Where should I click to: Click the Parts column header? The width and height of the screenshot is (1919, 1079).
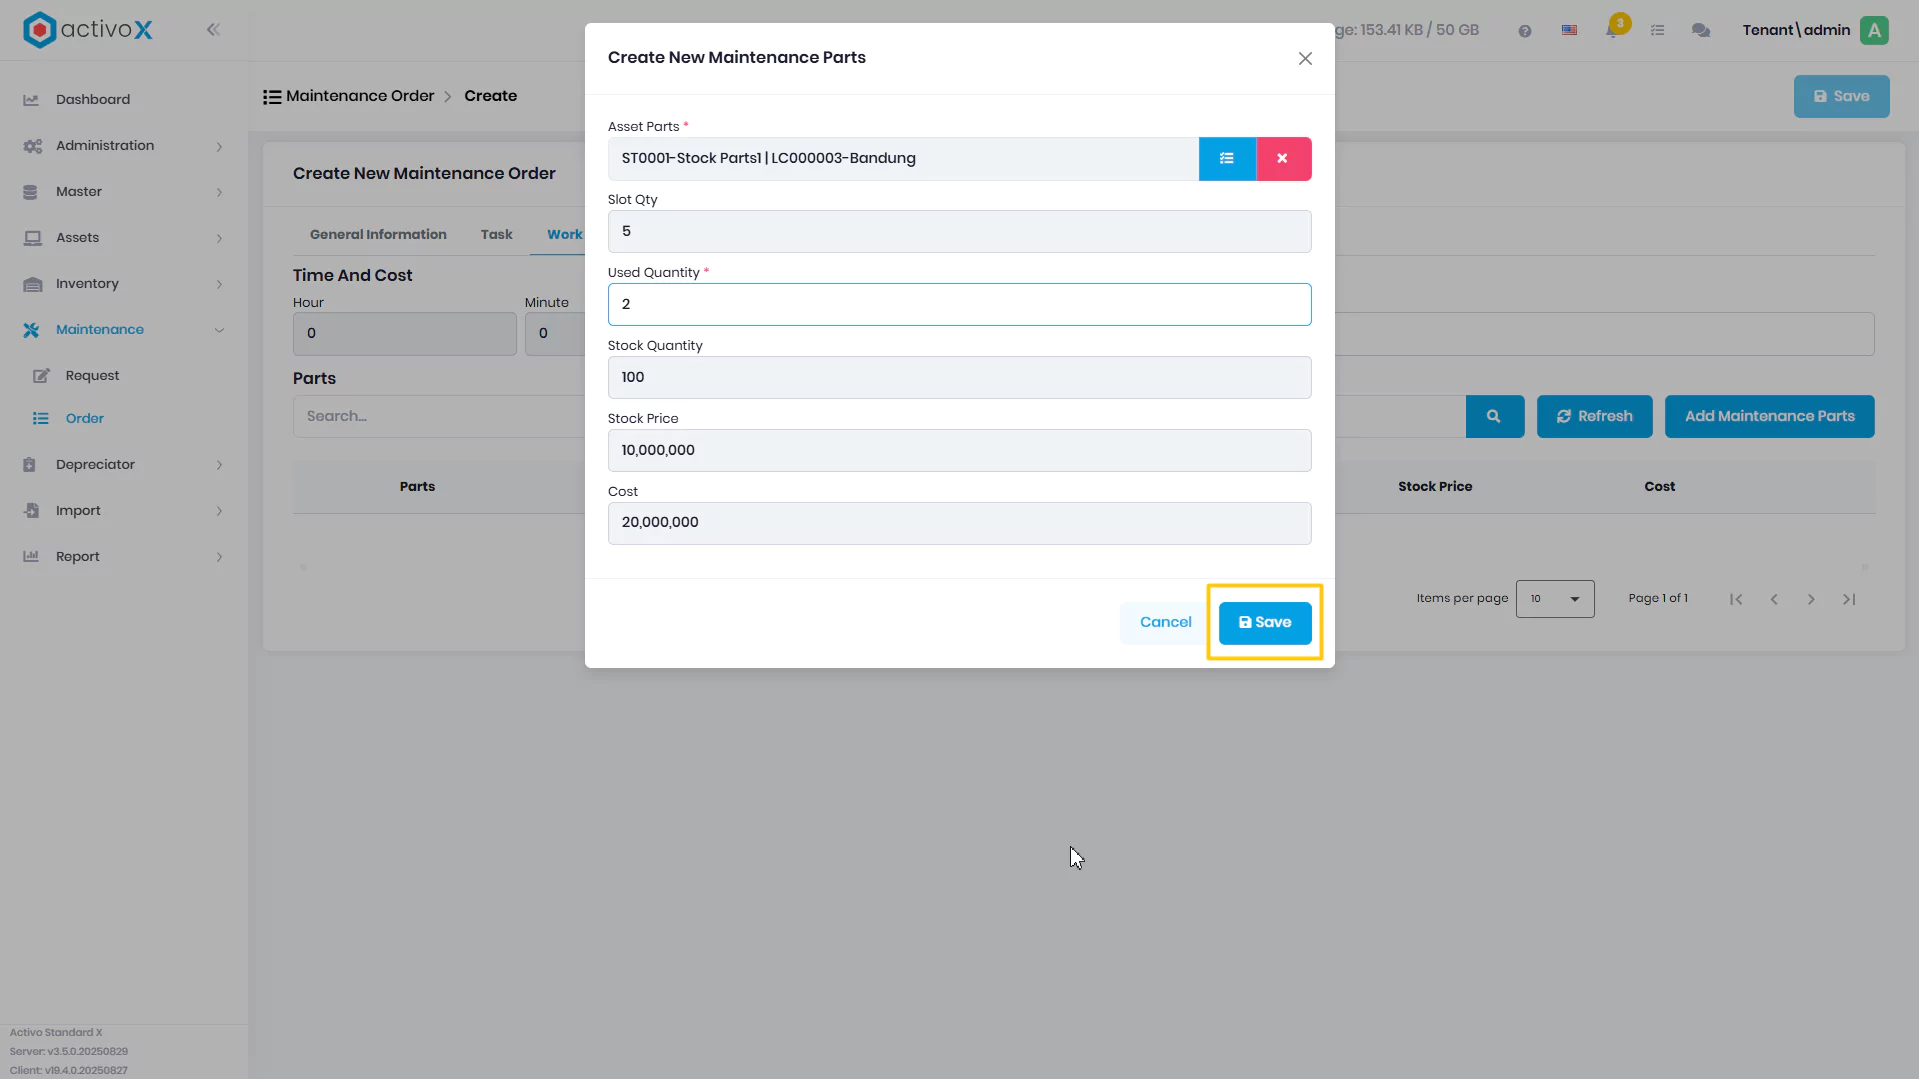417,487
